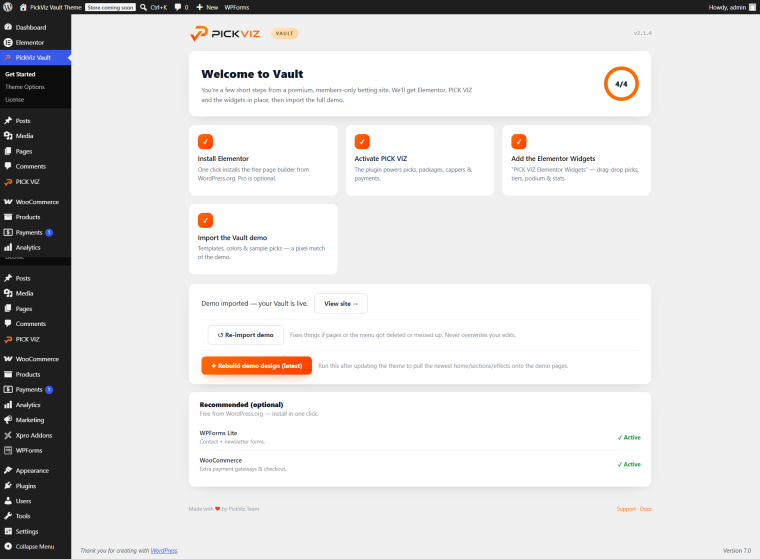Open the WordPress logo menu in admin bar

pyautogui.click(x=8, y=7)
